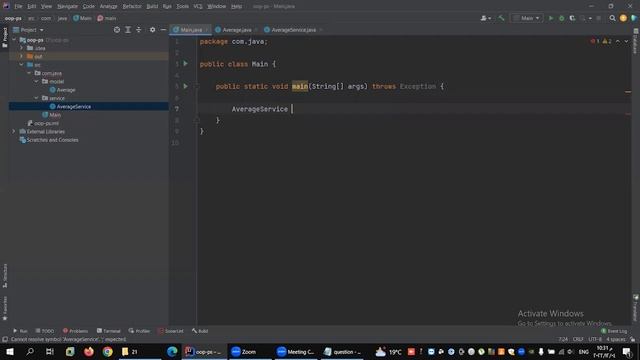Open the File menu
This screenshot has width=640, height=360.
point(18,7)
